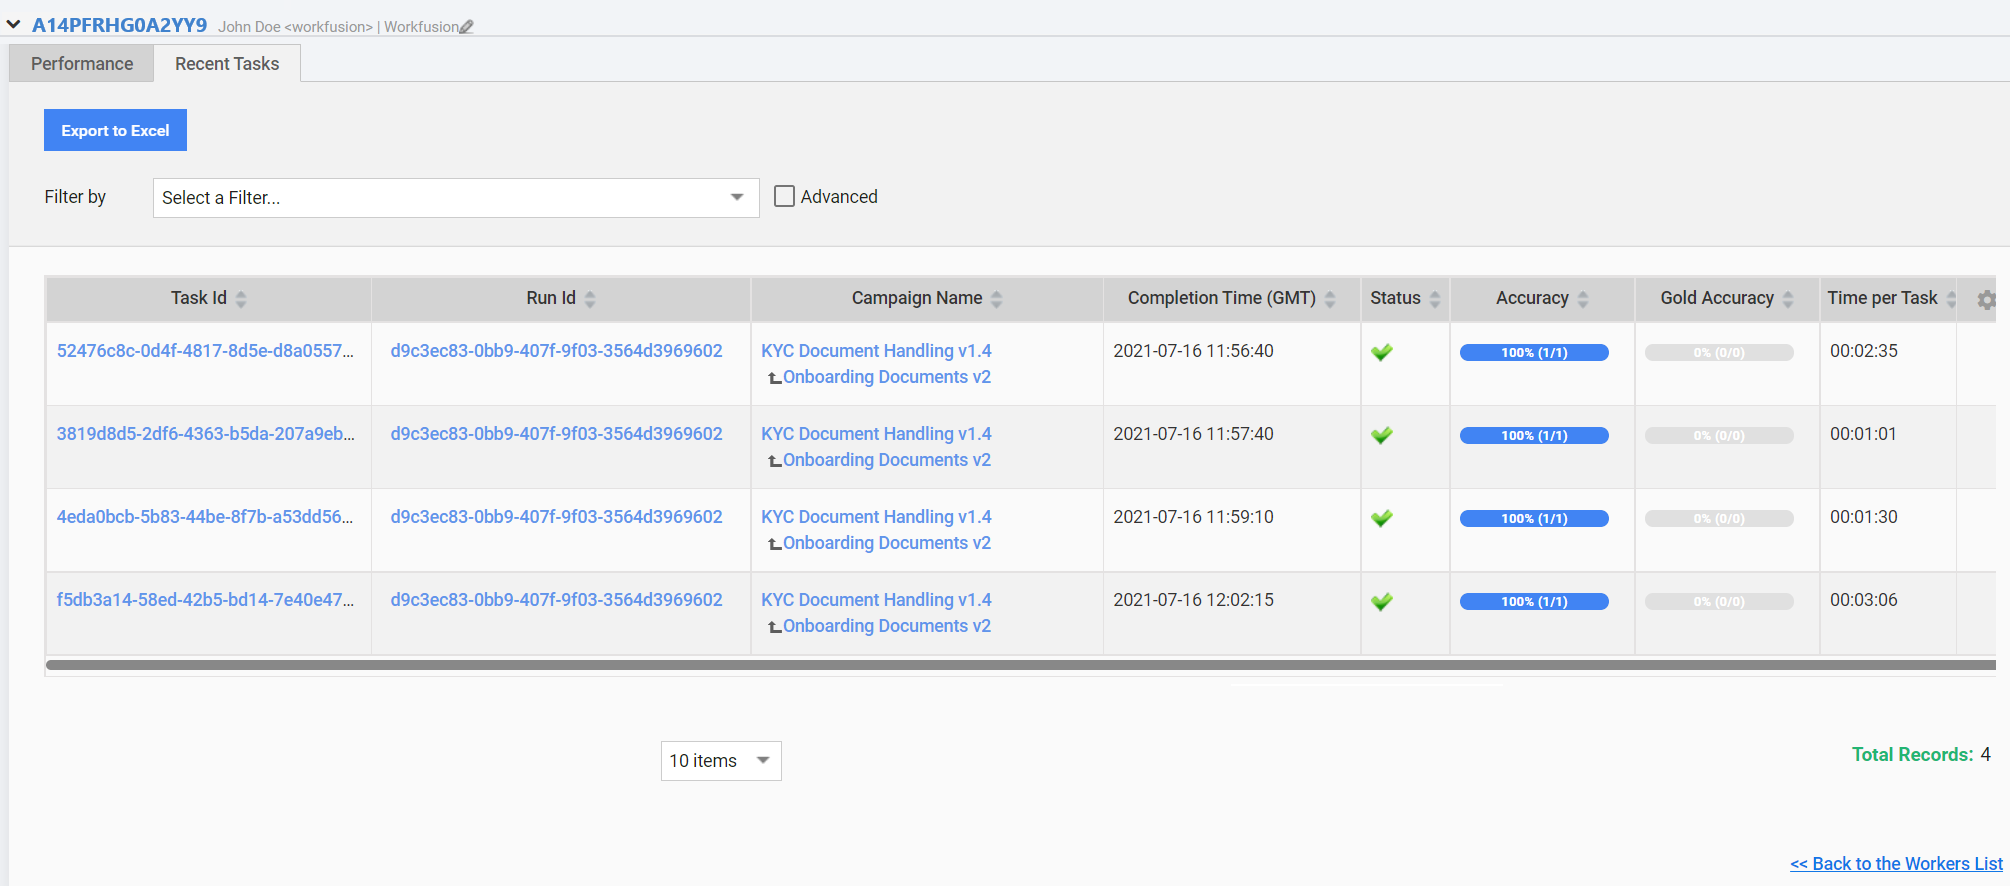The image size is (2010, 886).
Task: Click completion time 2021-07-16 11:59:10
Action: point(1194,517)
